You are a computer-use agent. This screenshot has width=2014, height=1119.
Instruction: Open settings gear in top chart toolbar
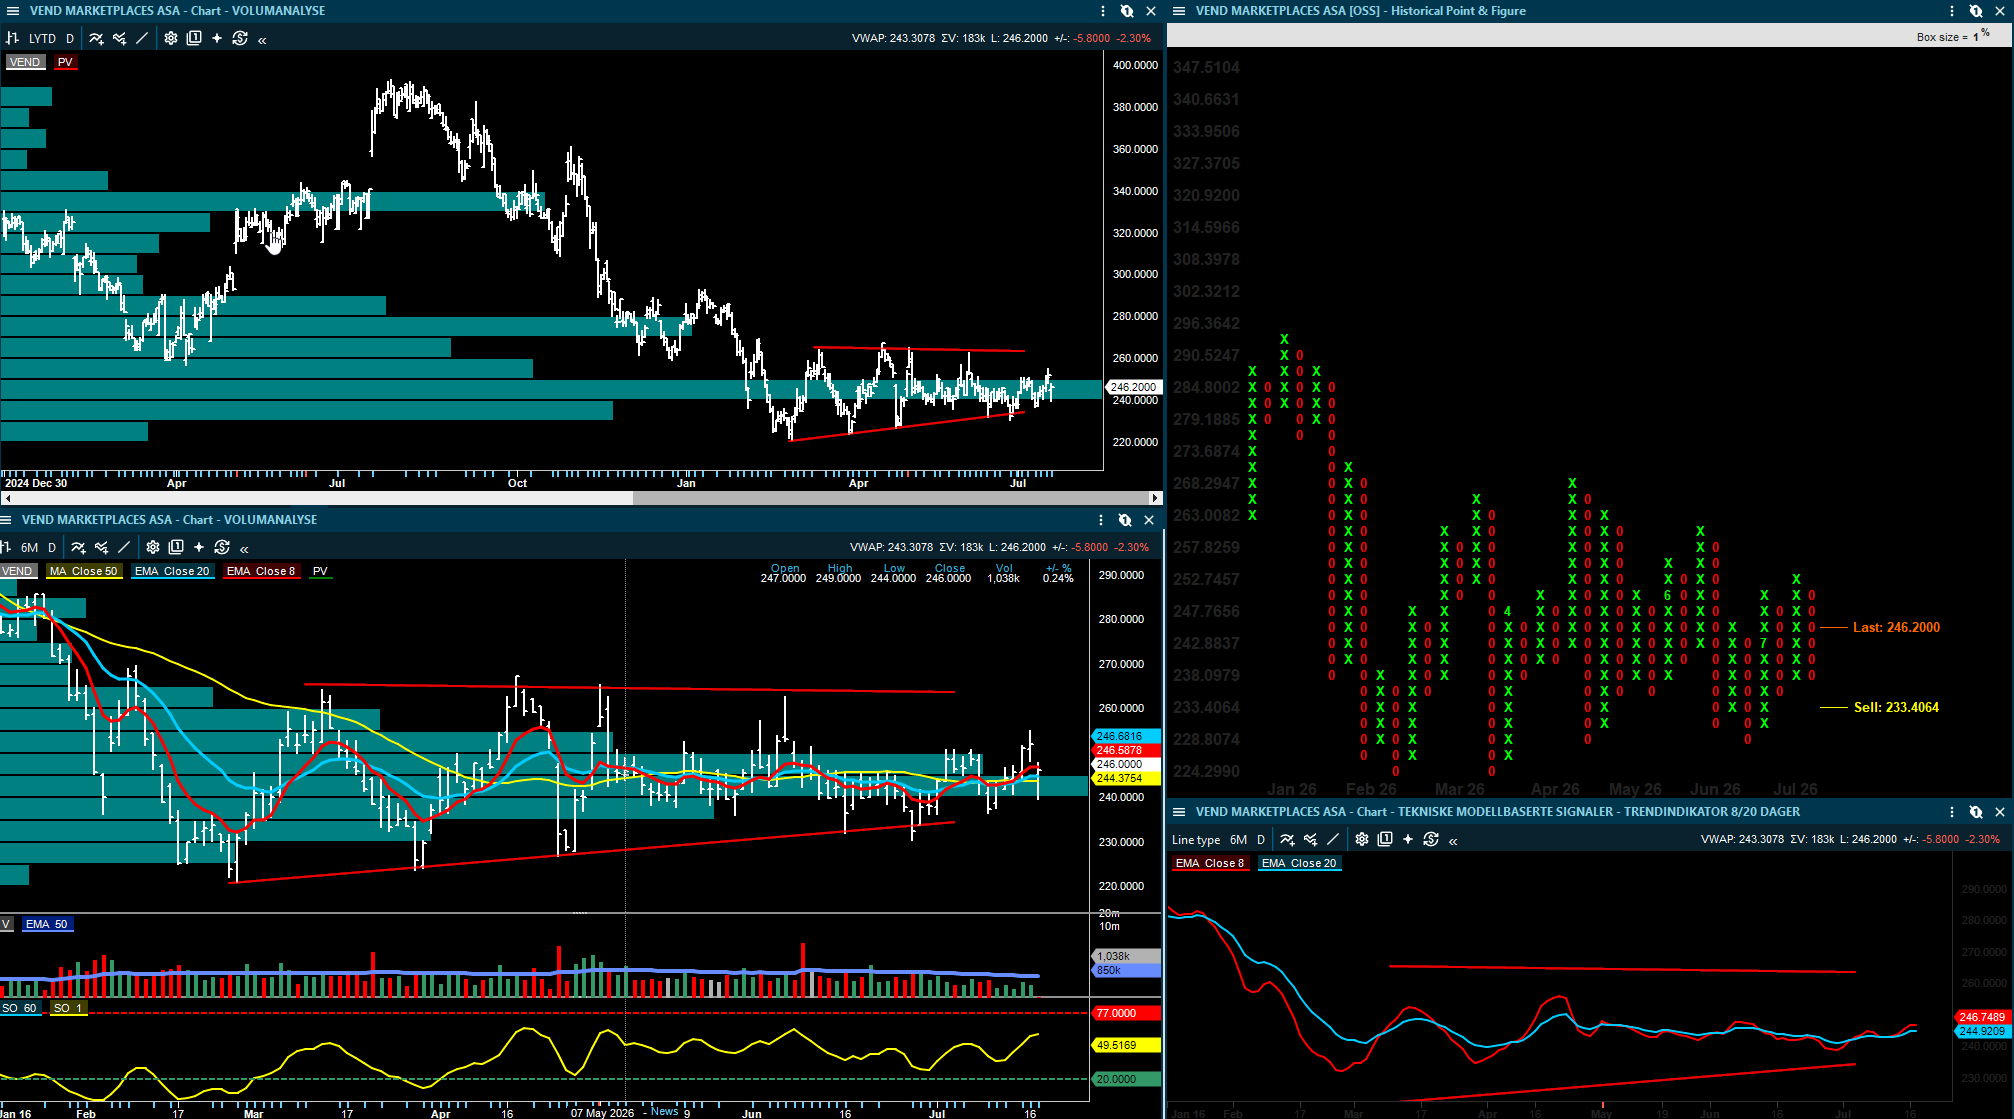click(x=171, y=38)
